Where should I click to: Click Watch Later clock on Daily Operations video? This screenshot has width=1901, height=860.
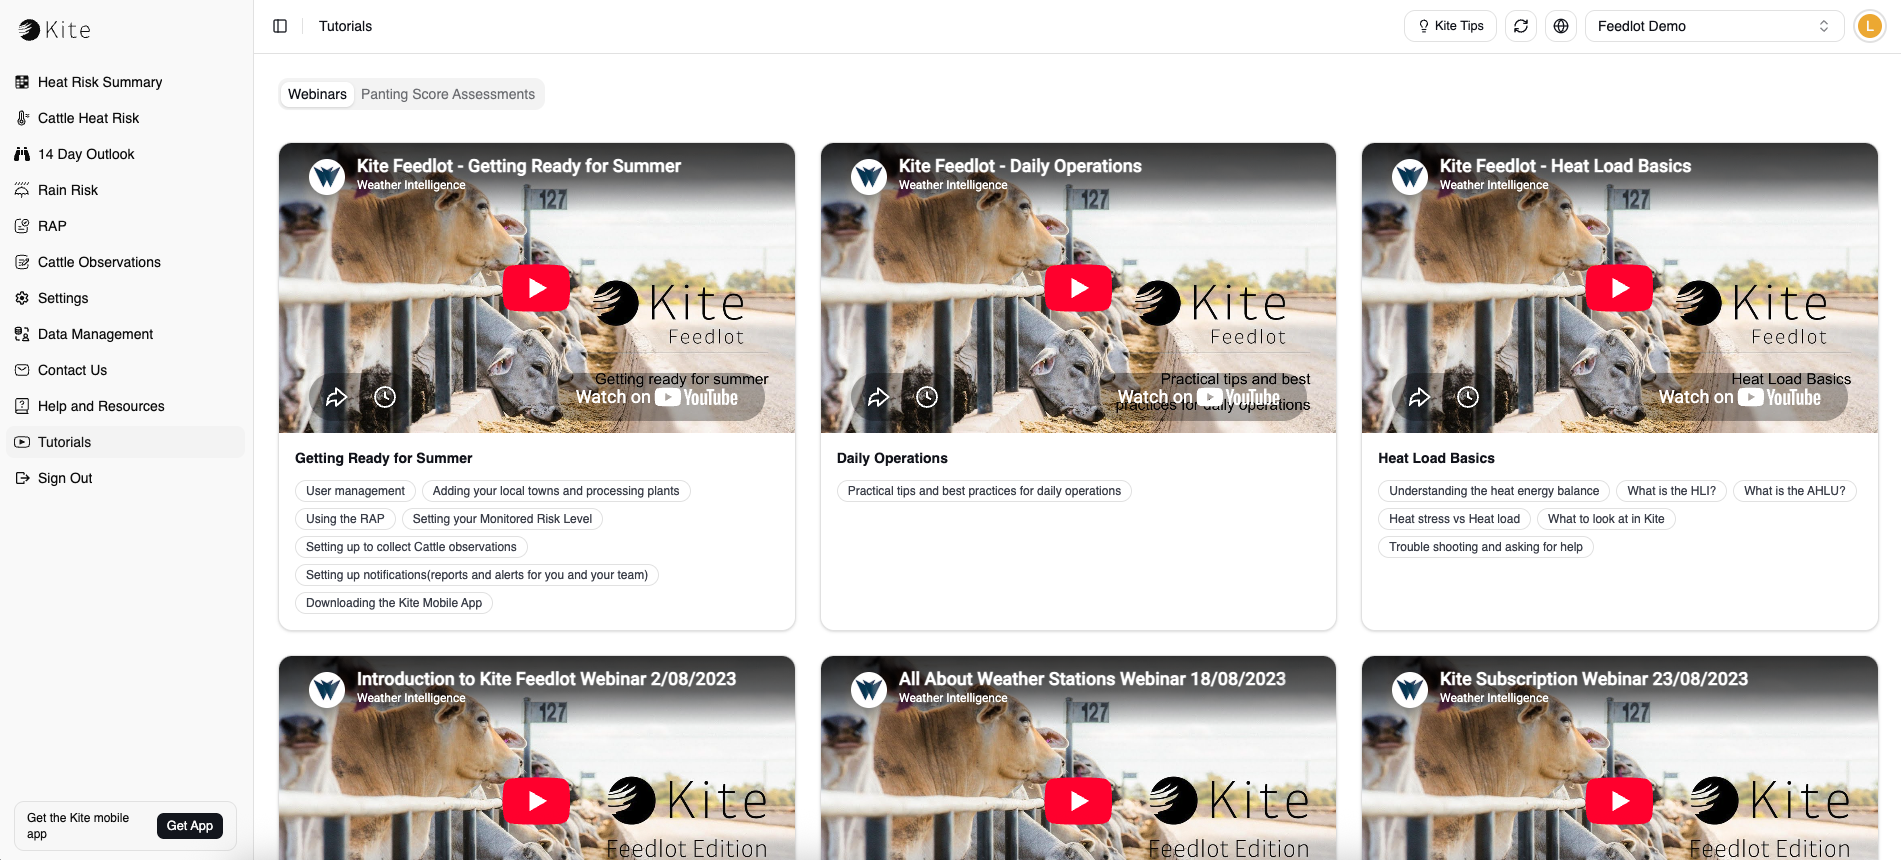point(927,397)
